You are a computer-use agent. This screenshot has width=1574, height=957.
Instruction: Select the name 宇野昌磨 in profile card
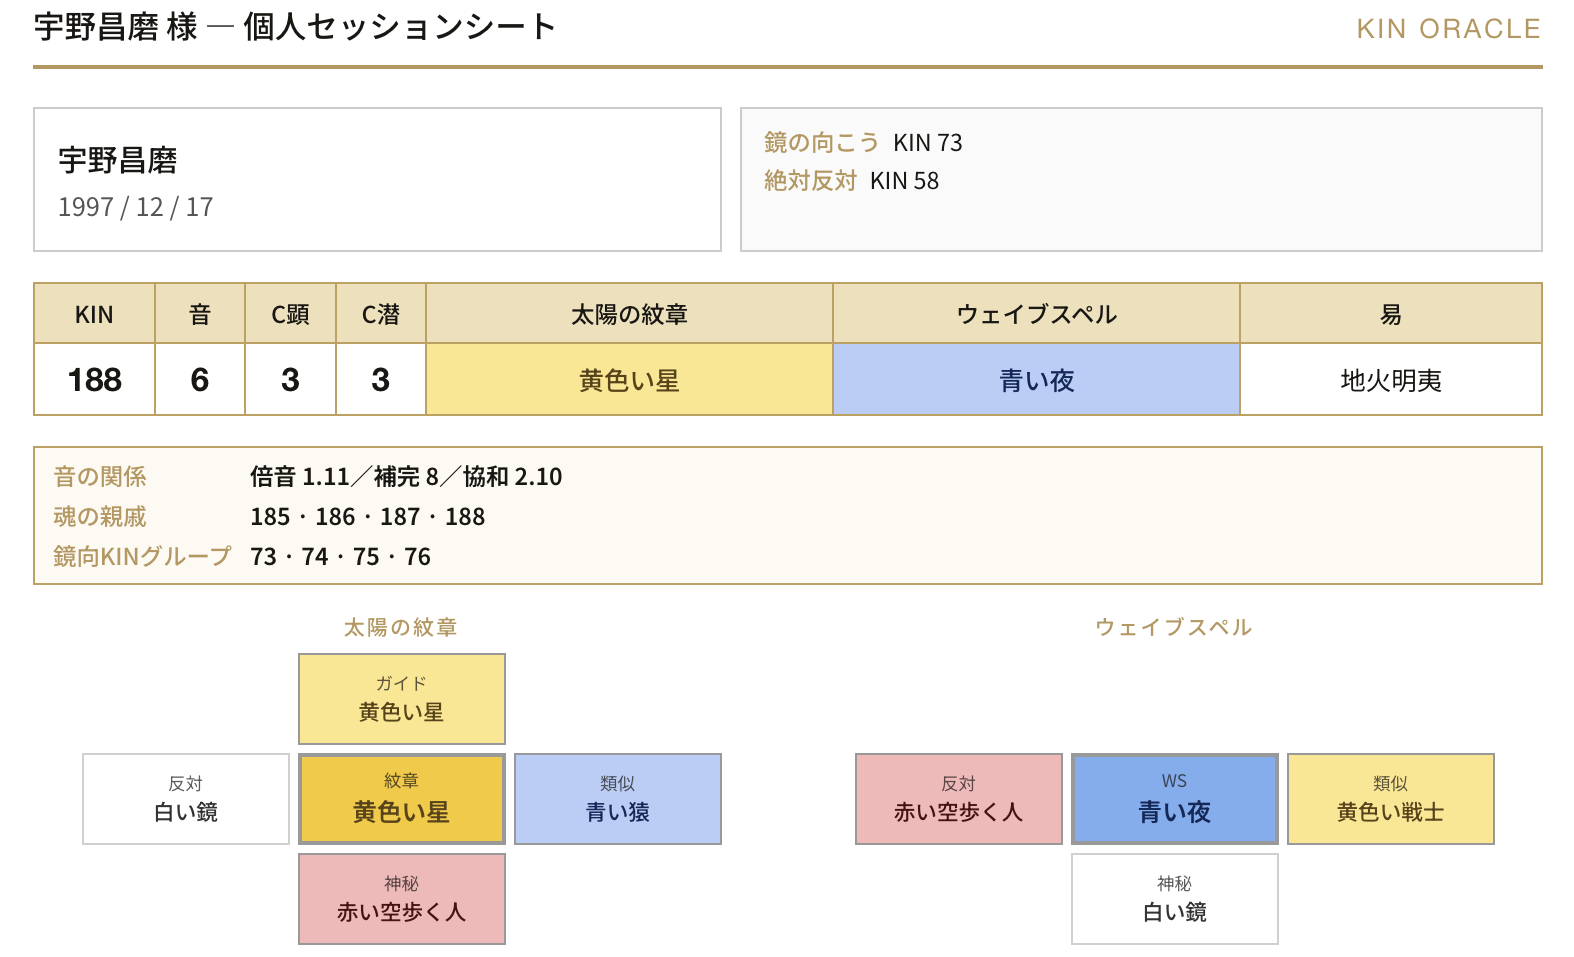pyautogui.click(x=118, y=160)
